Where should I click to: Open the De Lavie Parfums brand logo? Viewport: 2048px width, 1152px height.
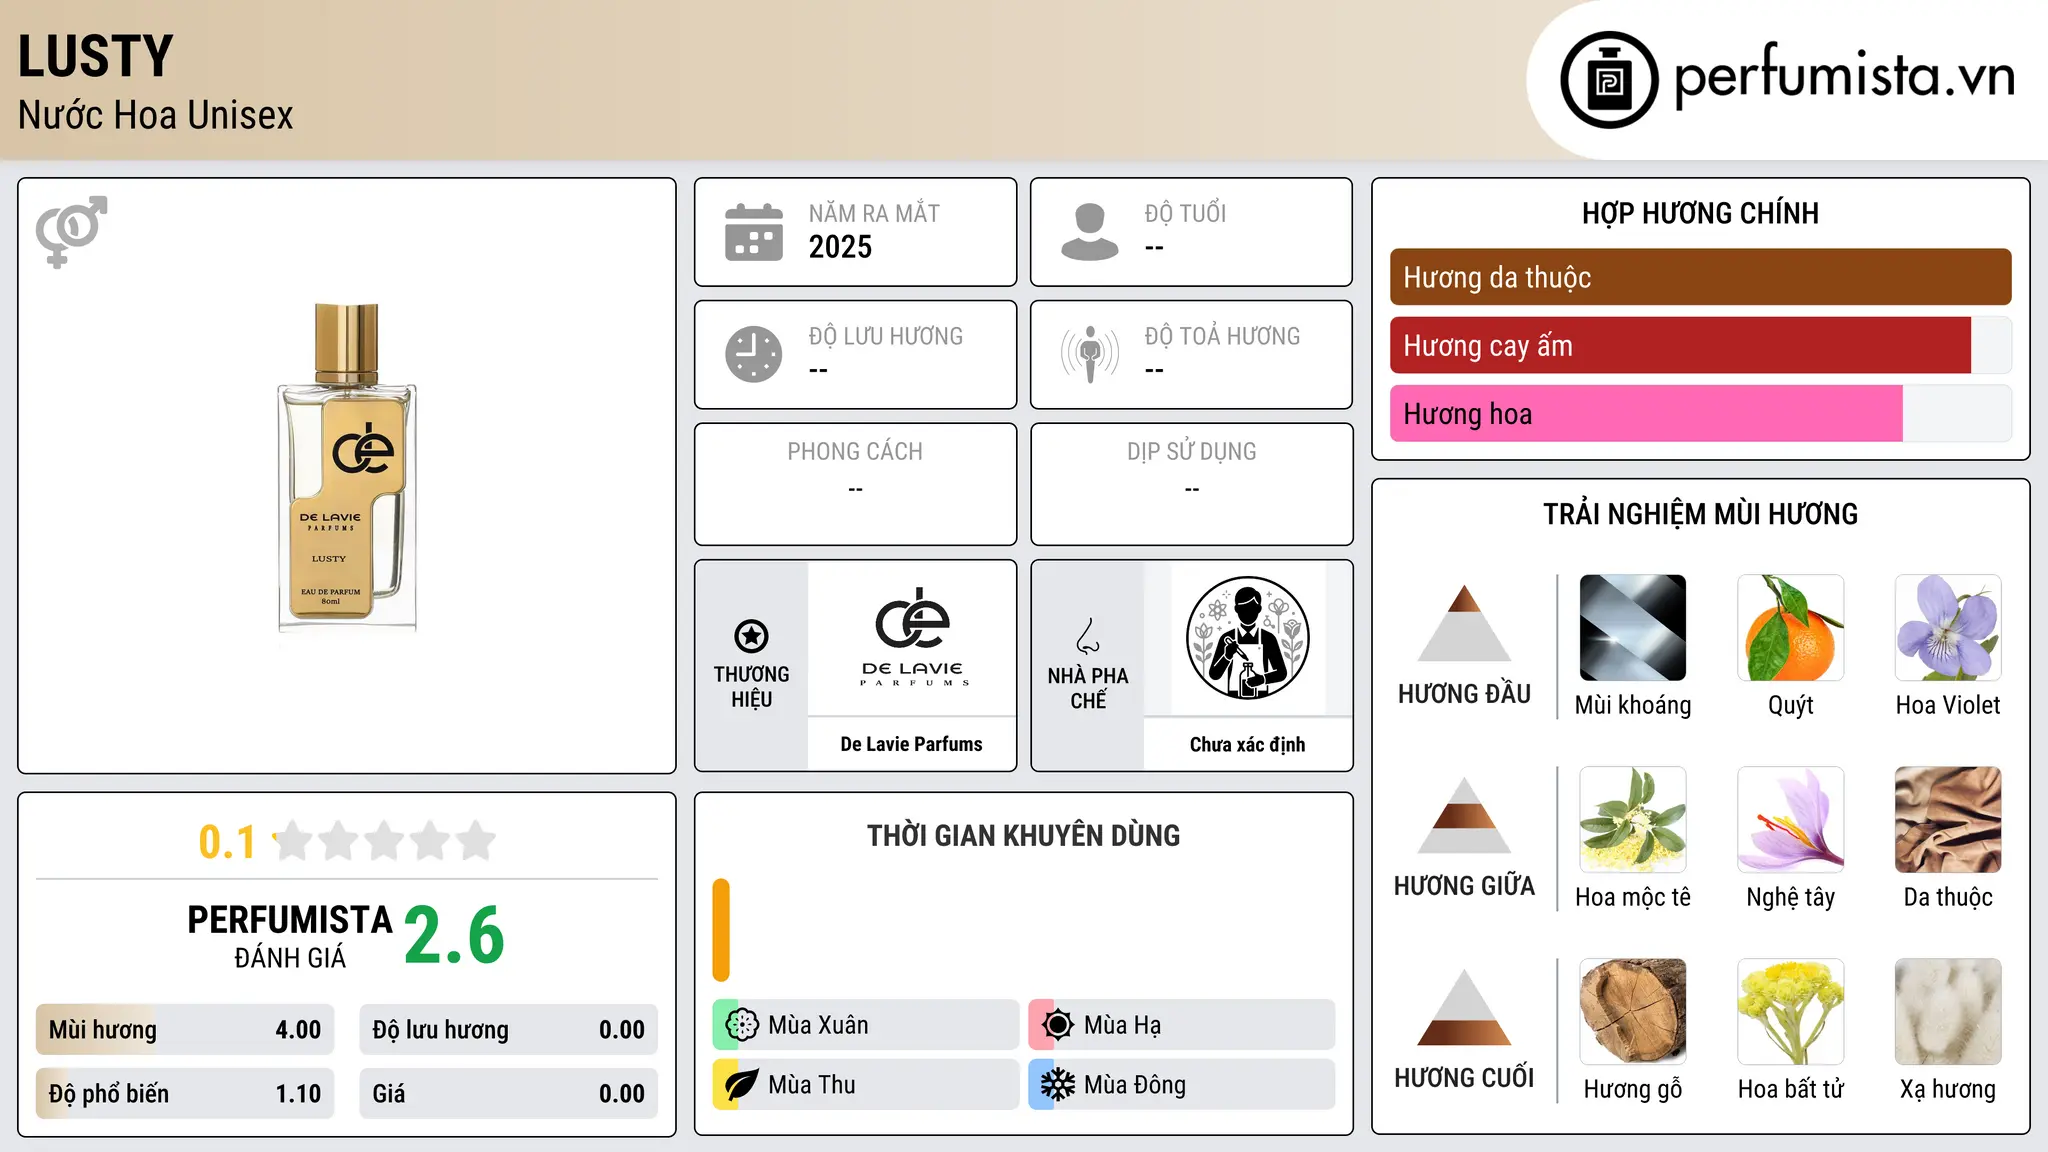coord(912,636)
